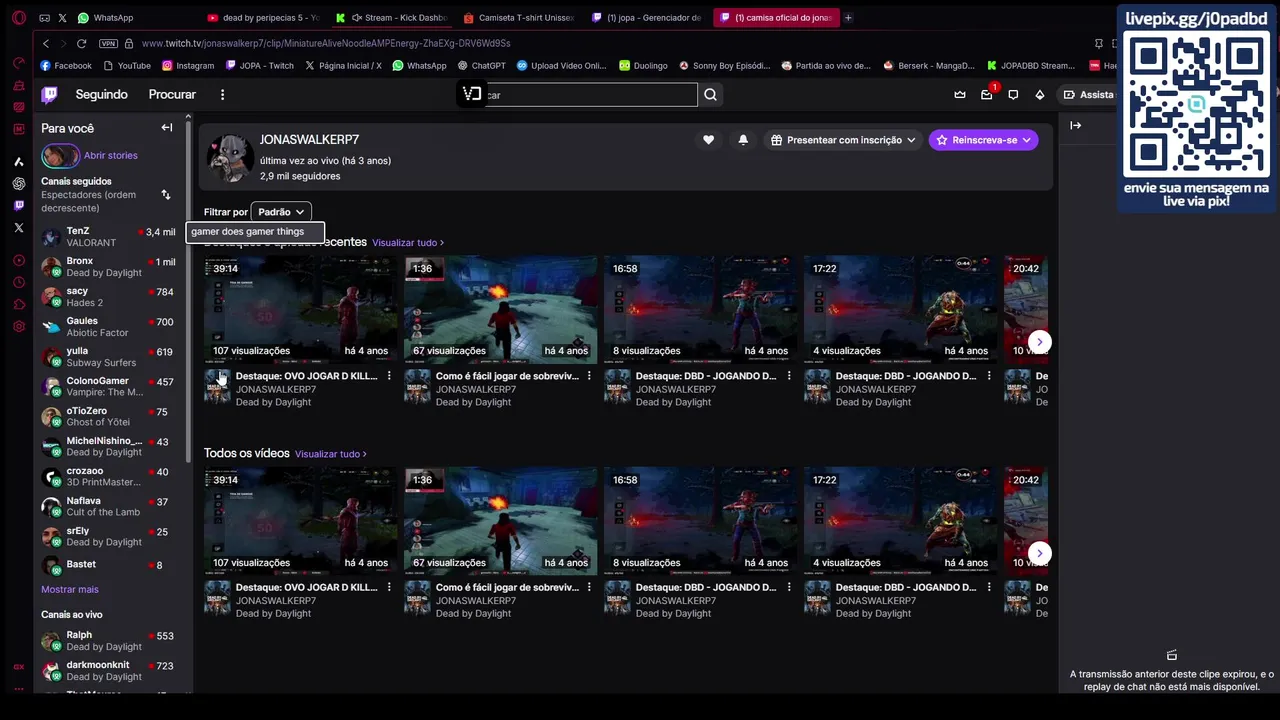1280x720 pixels.
Task: Open the Opera menu logo
Action: point(18,18)
